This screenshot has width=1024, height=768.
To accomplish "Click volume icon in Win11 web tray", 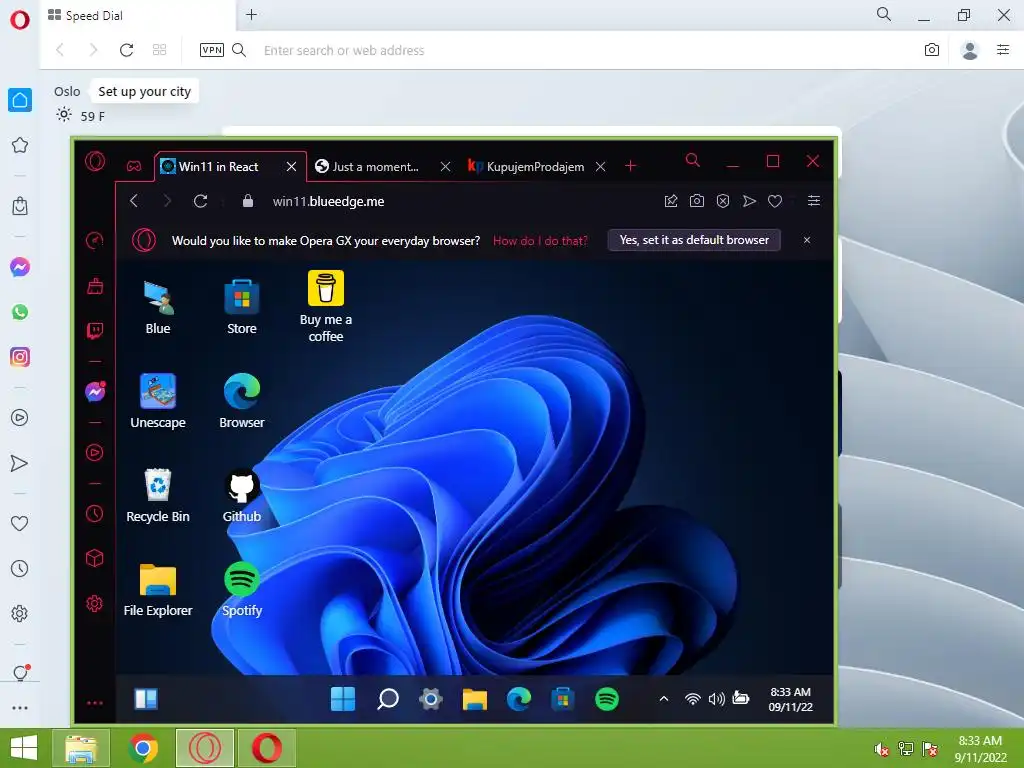I will [716, 699].
